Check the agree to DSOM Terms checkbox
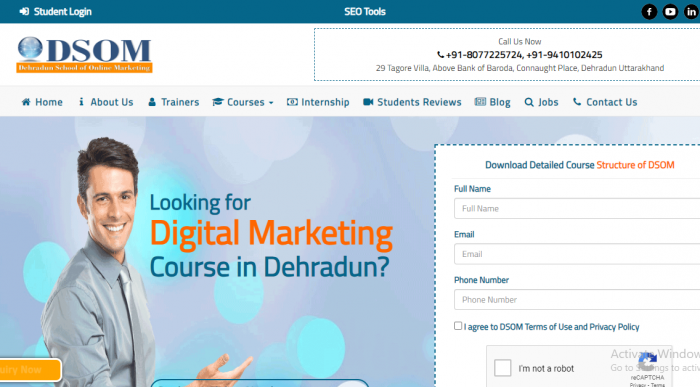700x387 pixels. [x=458, y=326]
